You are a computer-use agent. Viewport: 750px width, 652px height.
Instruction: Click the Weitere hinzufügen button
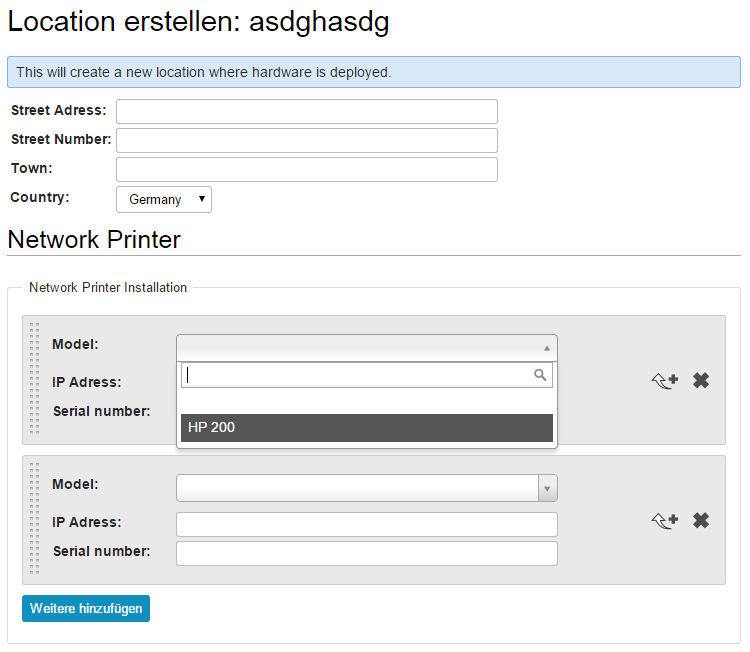pyautogui.click(x=86, y=608)
